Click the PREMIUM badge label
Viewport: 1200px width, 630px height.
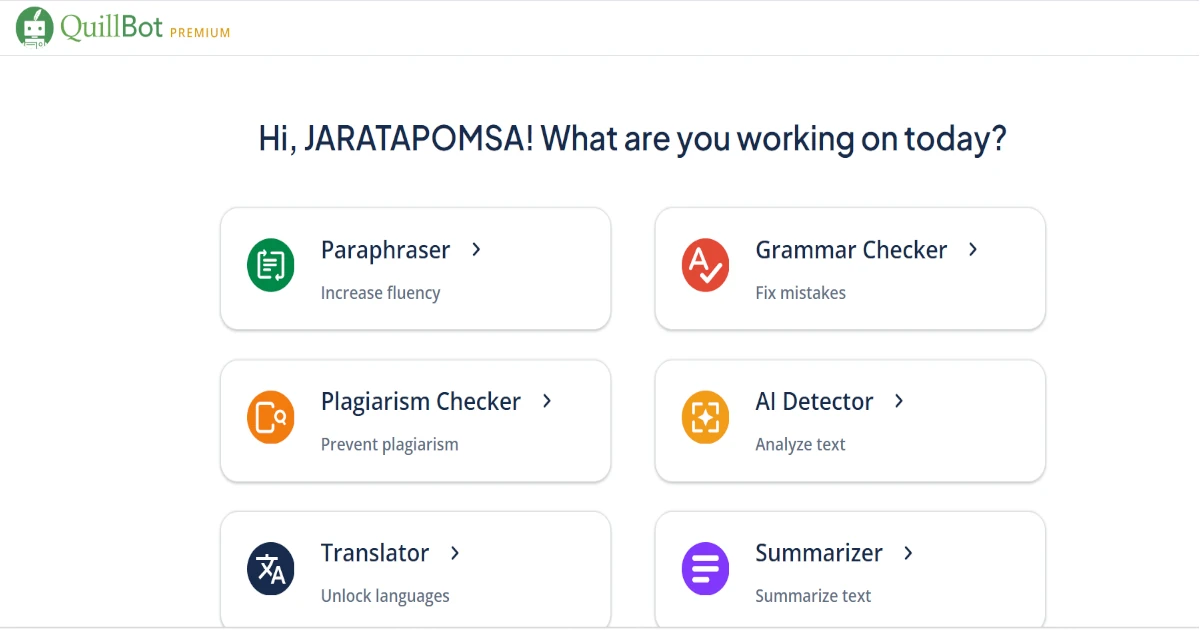coord(200,33)
